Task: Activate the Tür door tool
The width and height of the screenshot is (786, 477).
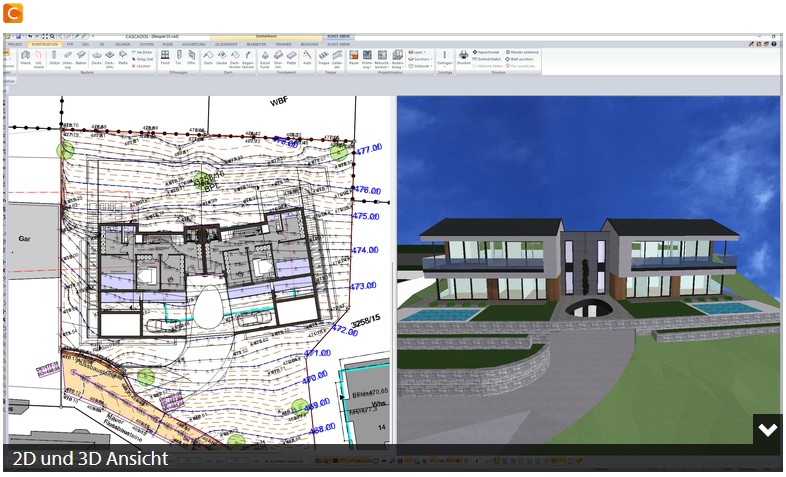Action: (178, 58)
